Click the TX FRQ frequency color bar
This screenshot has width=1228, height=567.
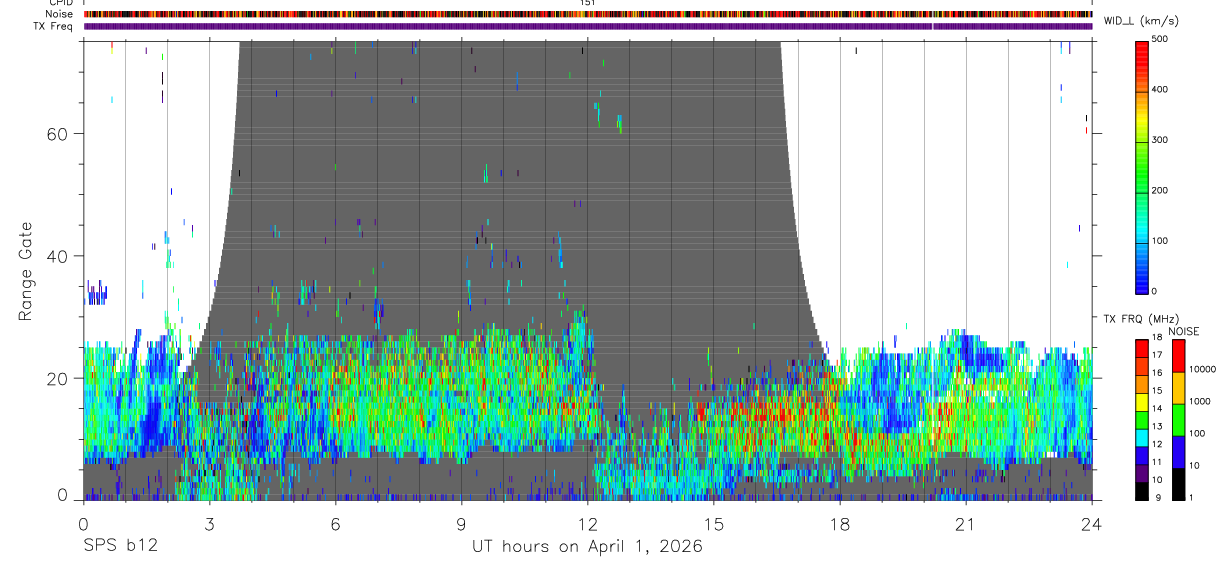pos(1141,419)
